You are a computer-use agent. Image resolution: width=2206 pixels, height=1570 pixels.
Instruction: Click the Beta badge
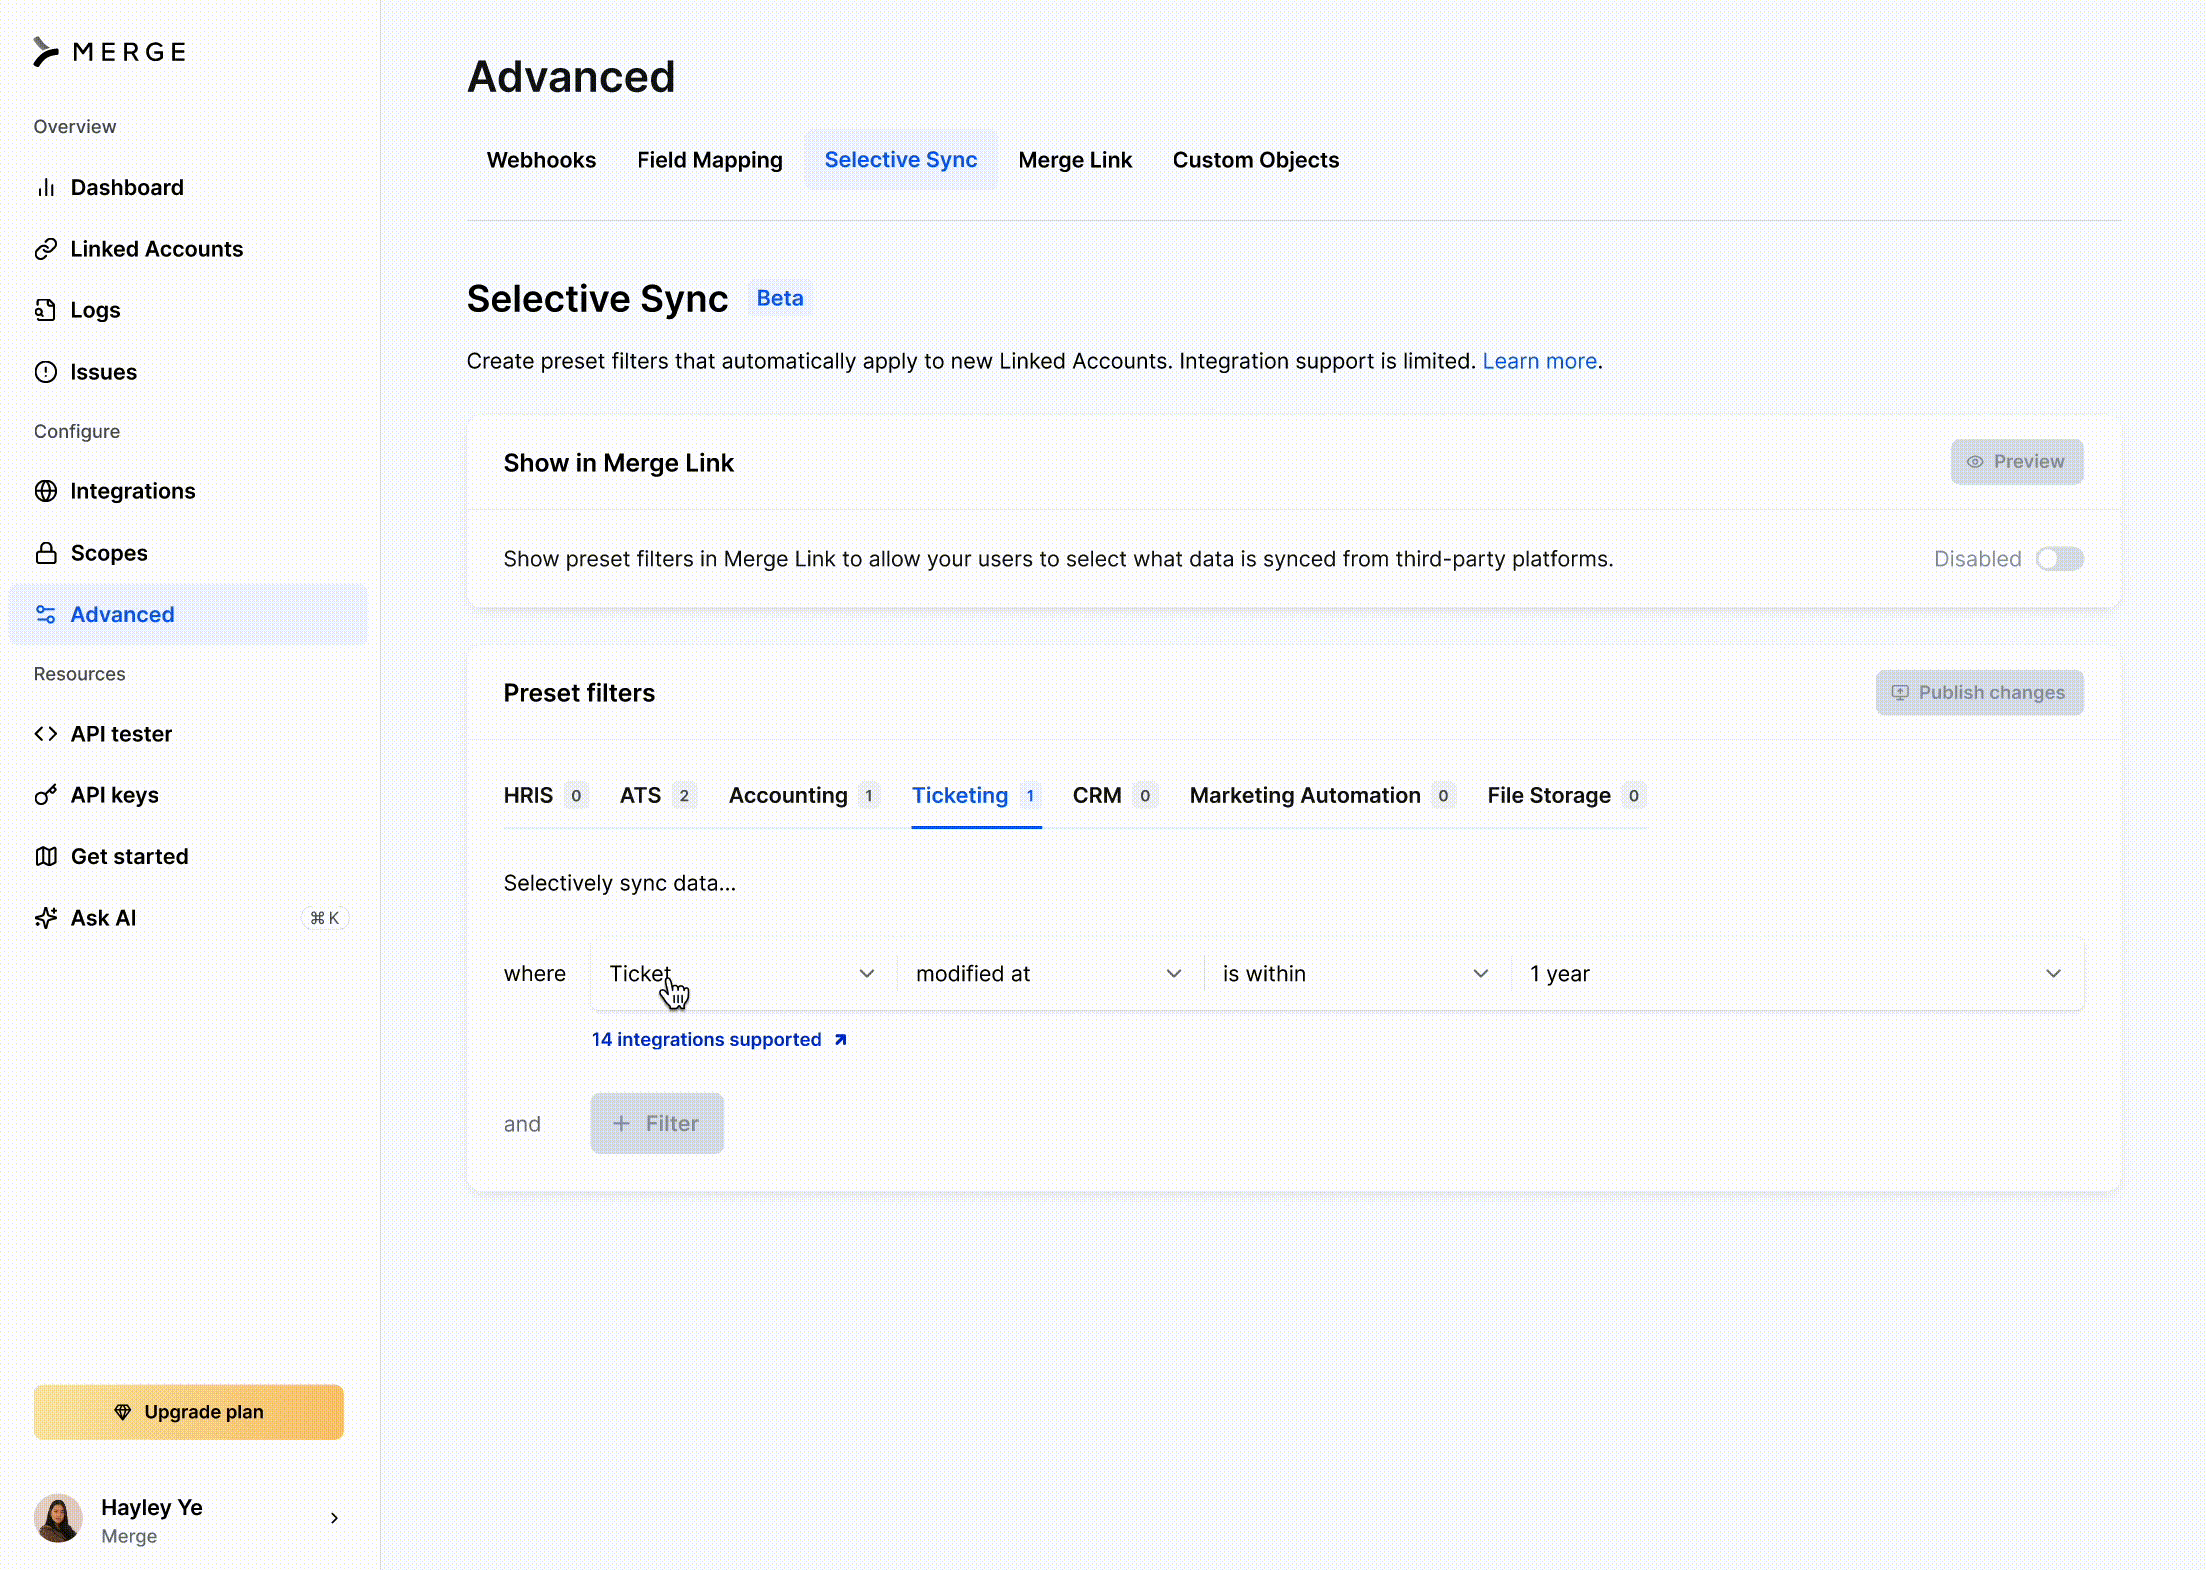(780, 299)
